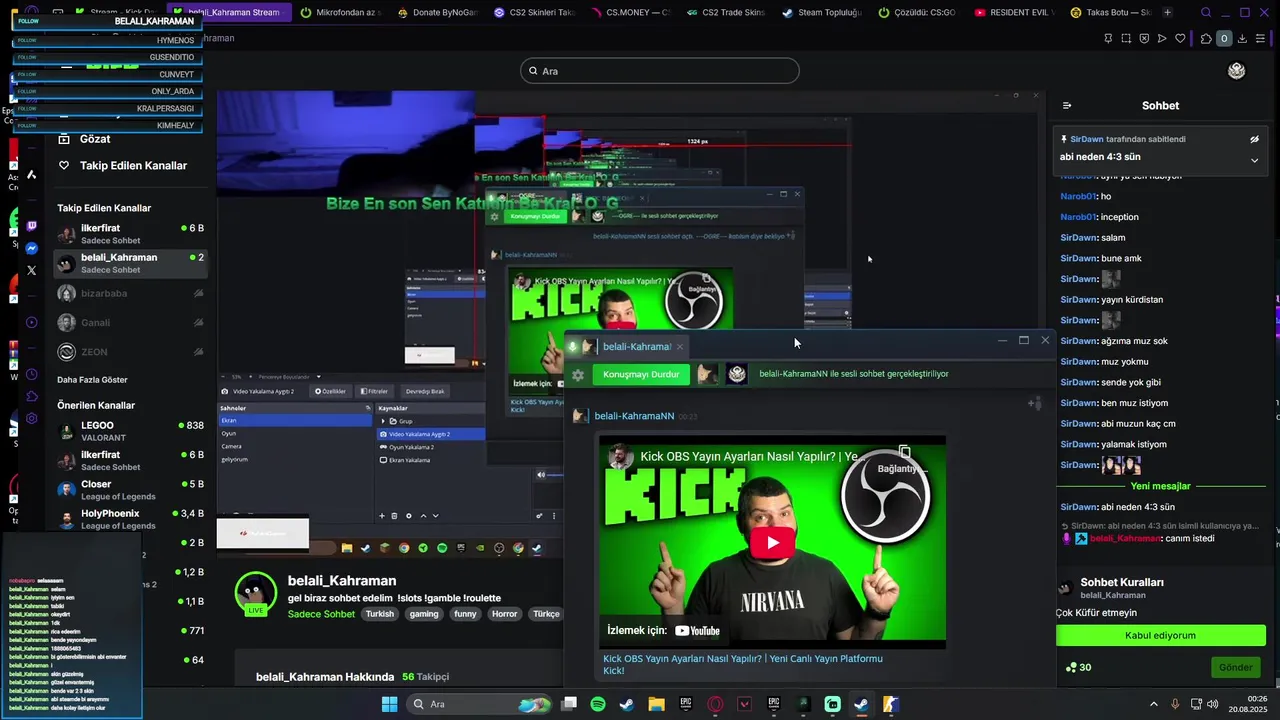Open the Twitch sidebar shortcut
1280x720 pixels.
pos(31,226)
